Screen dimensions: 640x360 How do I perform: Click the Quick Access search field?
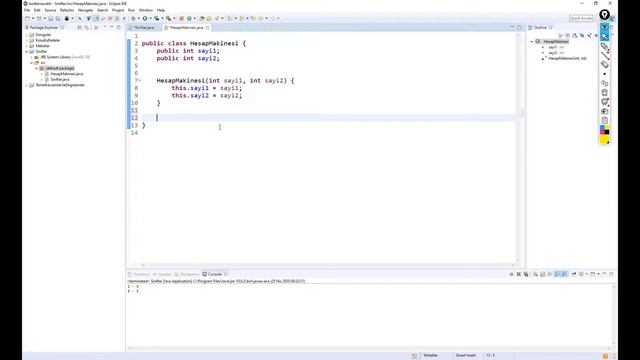tap(581, 18)
